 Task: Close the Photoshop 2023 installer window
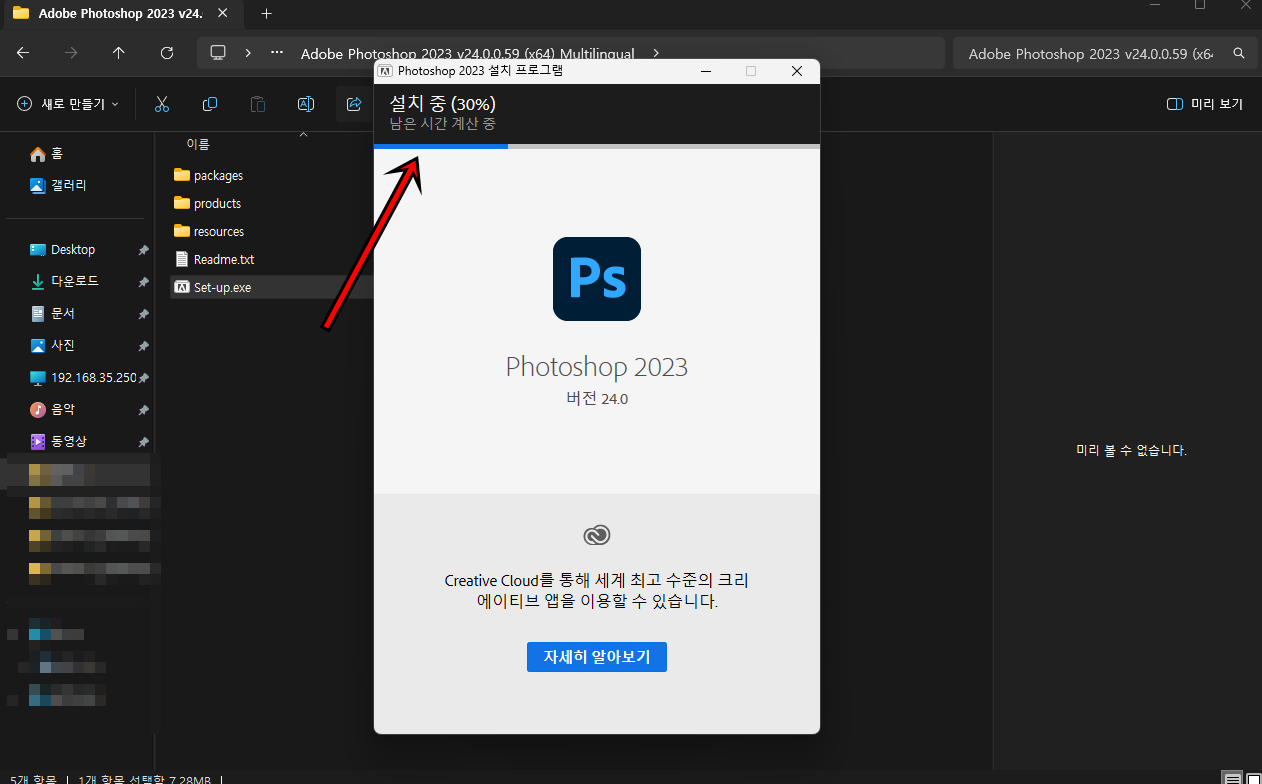[x=797, y=71]
